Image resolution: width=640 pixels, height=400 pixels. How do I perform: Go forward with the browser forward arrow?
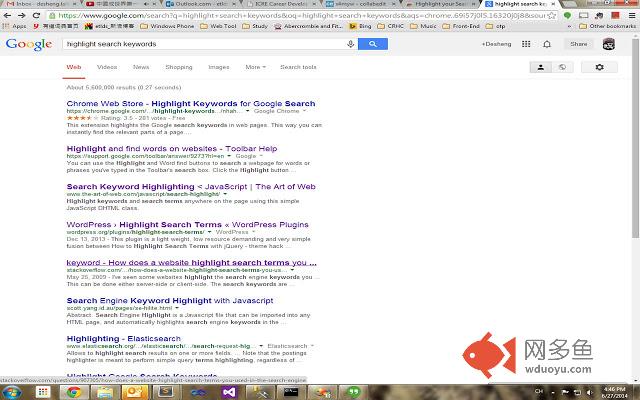tap(22, 15)
